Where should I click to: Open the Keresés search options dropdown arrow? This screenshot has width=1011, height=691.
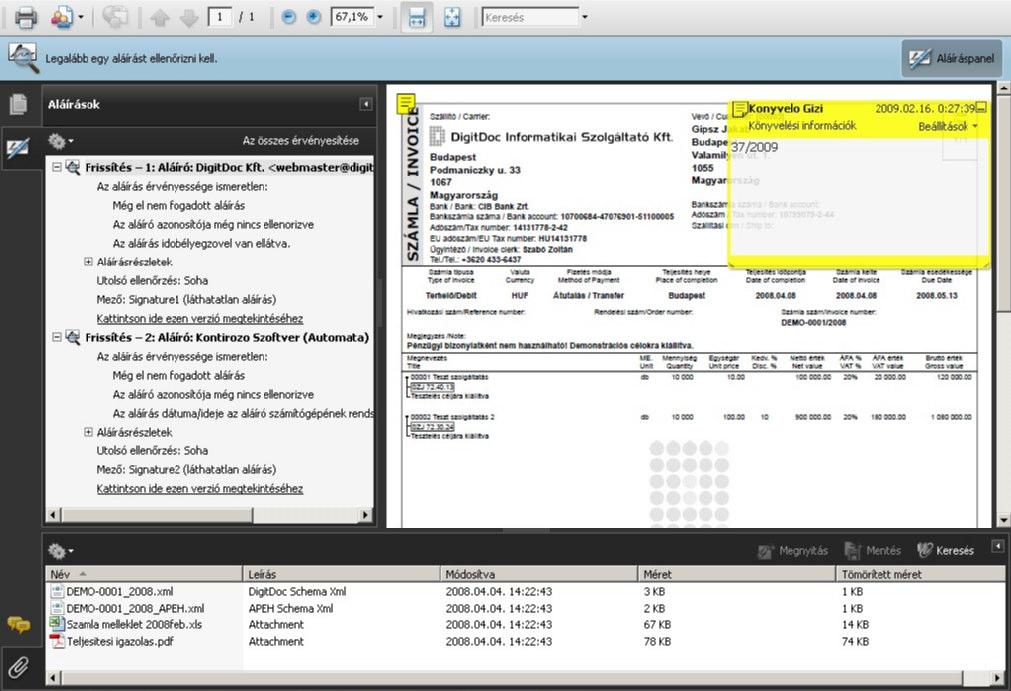[x=585, y=17]
